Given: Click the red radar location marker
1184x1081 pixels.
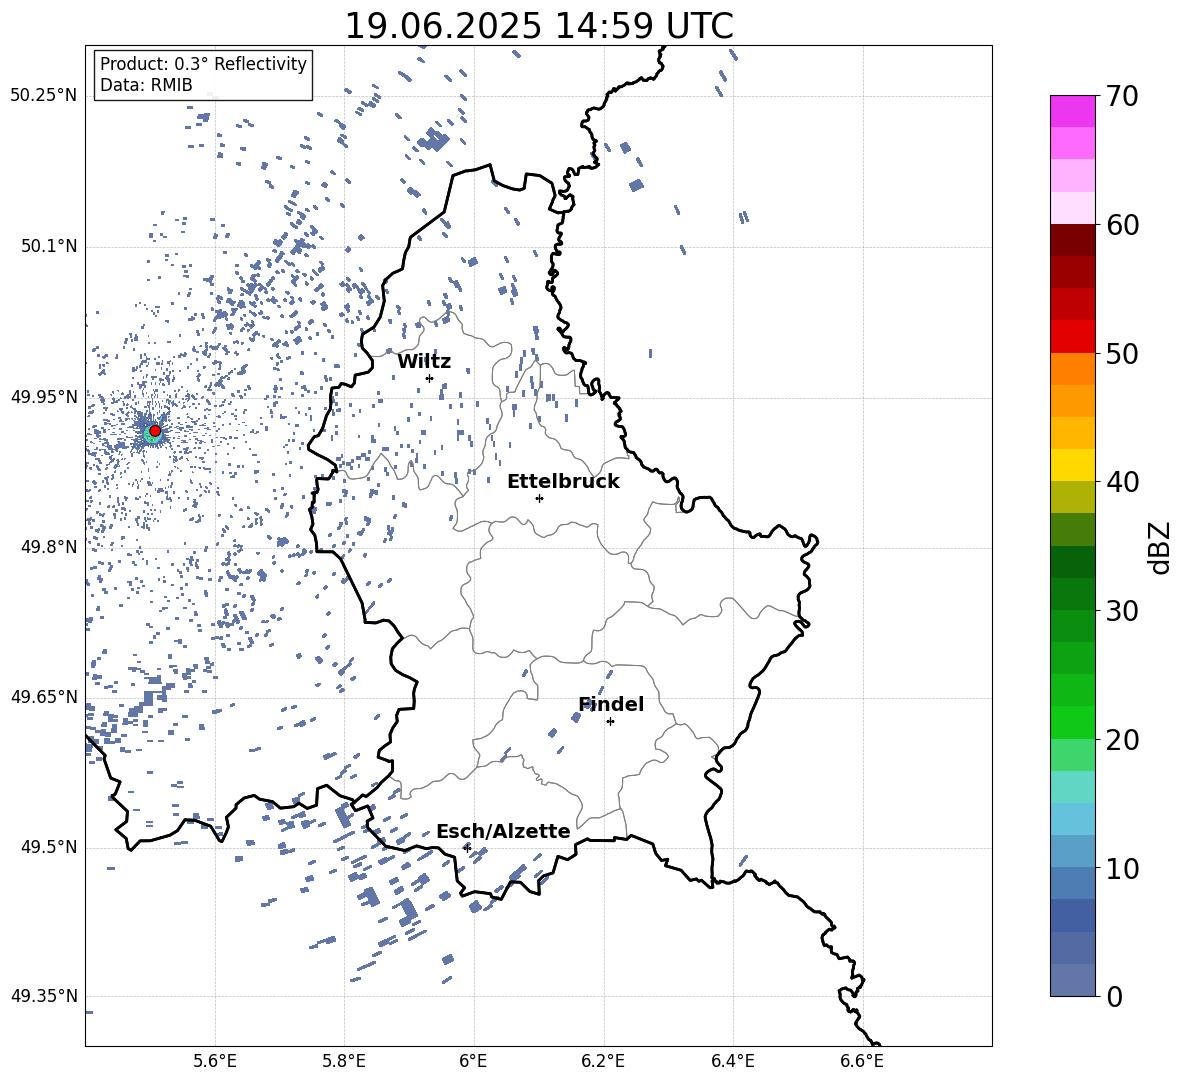Looking at the screenshot, I should point(155,431).
